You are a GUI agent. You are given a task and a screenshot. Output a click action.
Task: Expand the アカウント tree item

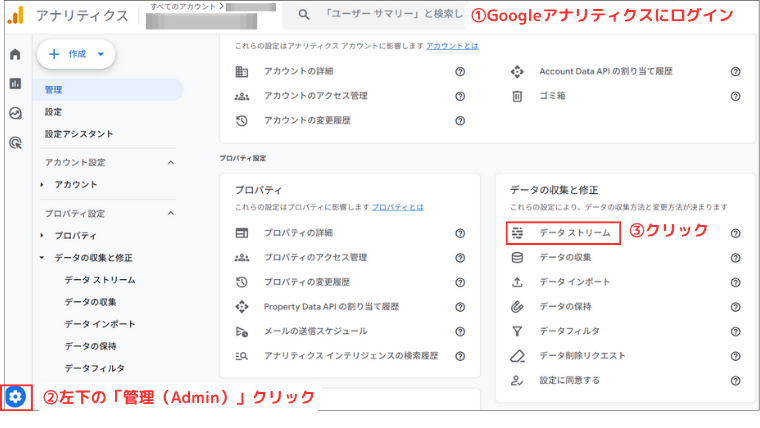[x=42, y=185]
